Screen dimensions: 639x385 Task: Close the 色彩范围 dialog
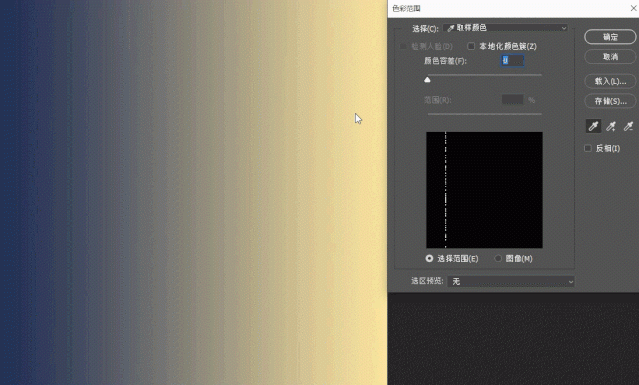[633, 8]
